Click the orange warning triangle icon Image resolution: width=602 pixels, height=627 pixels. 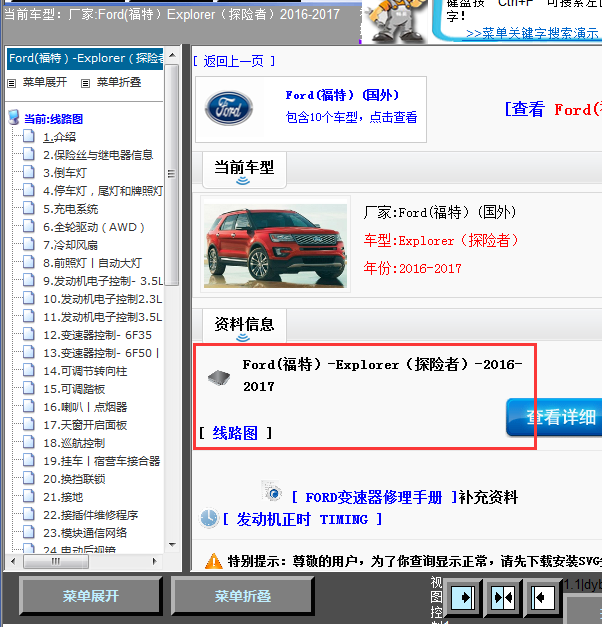click(x=214, y=561)
